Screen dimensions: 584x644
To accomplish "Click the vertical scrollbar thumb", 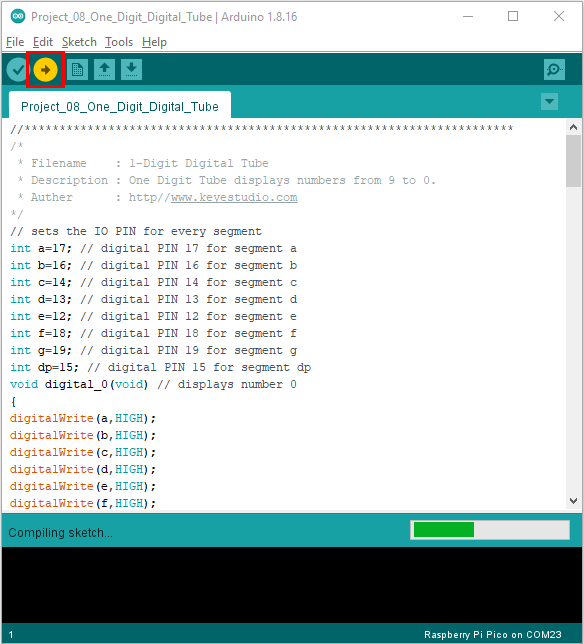I will point(573,161).
